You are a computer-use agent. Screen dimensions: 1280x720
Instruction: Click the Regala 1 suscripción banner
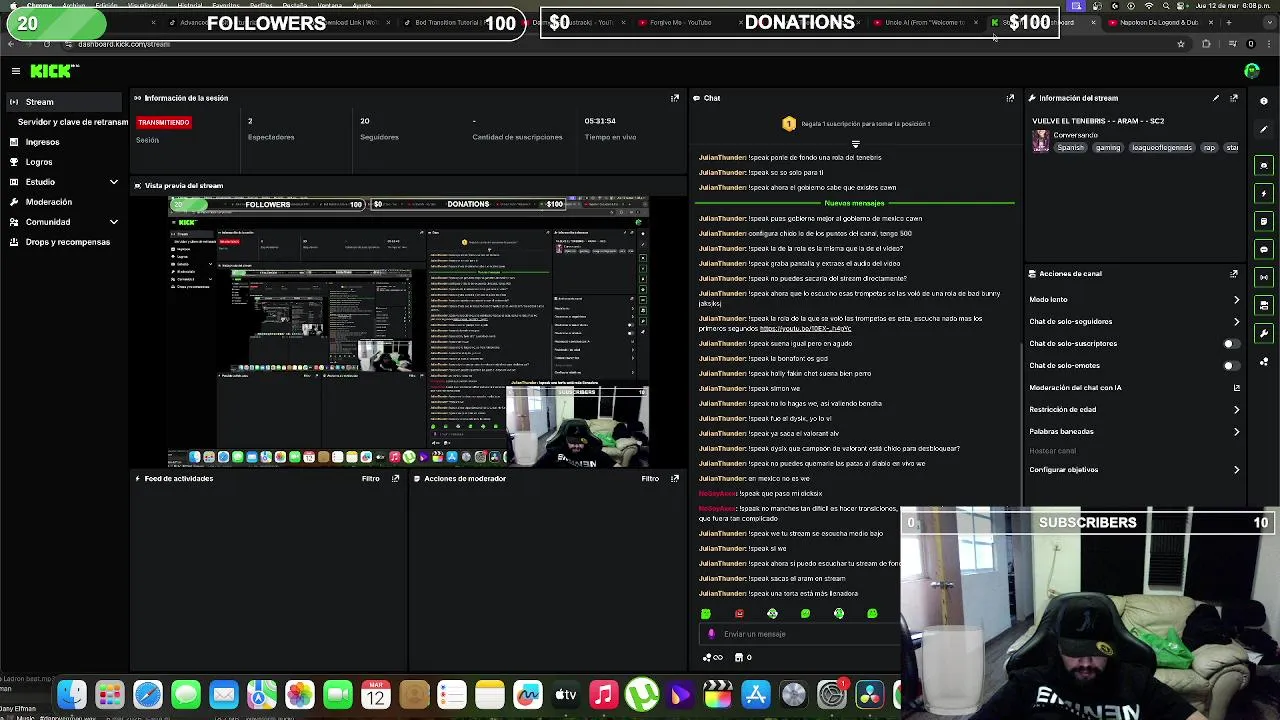pos(856,124)
